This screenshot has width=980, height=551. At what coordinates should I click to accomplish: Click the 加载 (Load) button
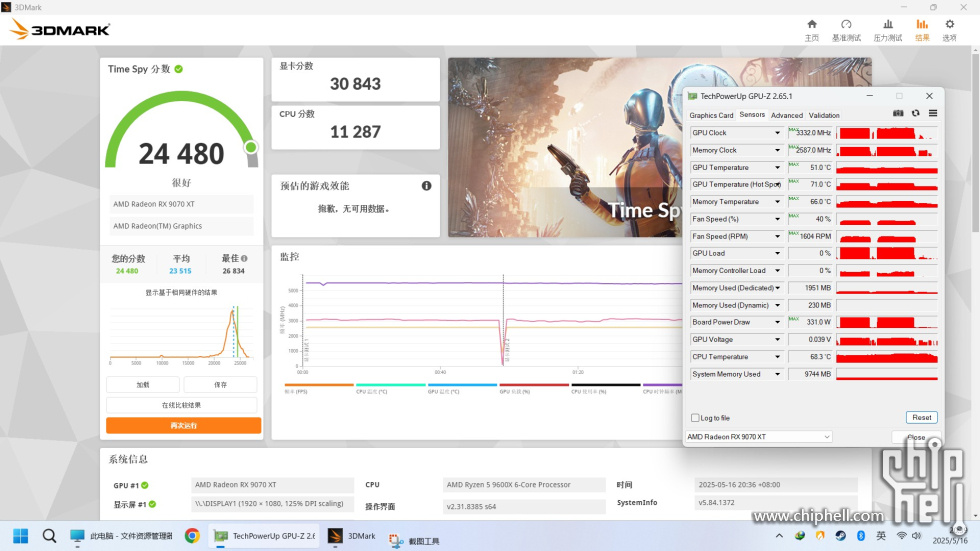(143, 385)
